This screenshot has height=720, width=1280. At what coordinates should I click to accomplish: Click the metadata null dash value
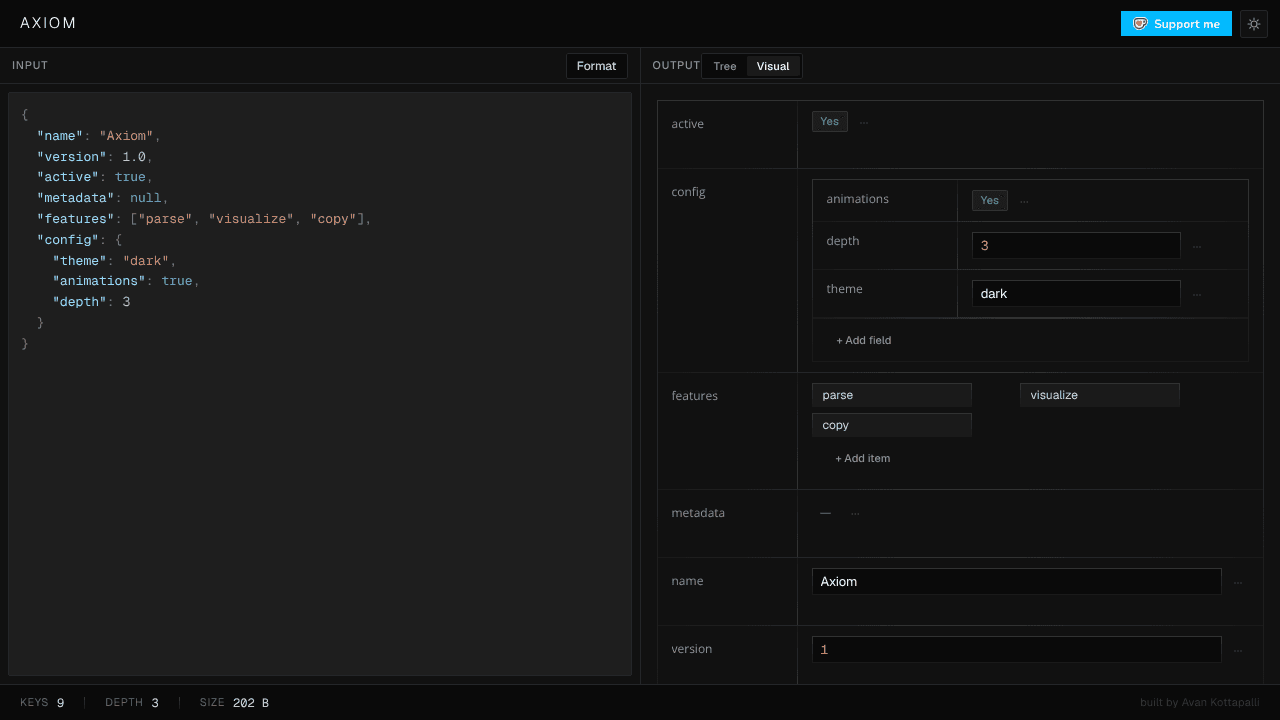(x=825, y=513)
